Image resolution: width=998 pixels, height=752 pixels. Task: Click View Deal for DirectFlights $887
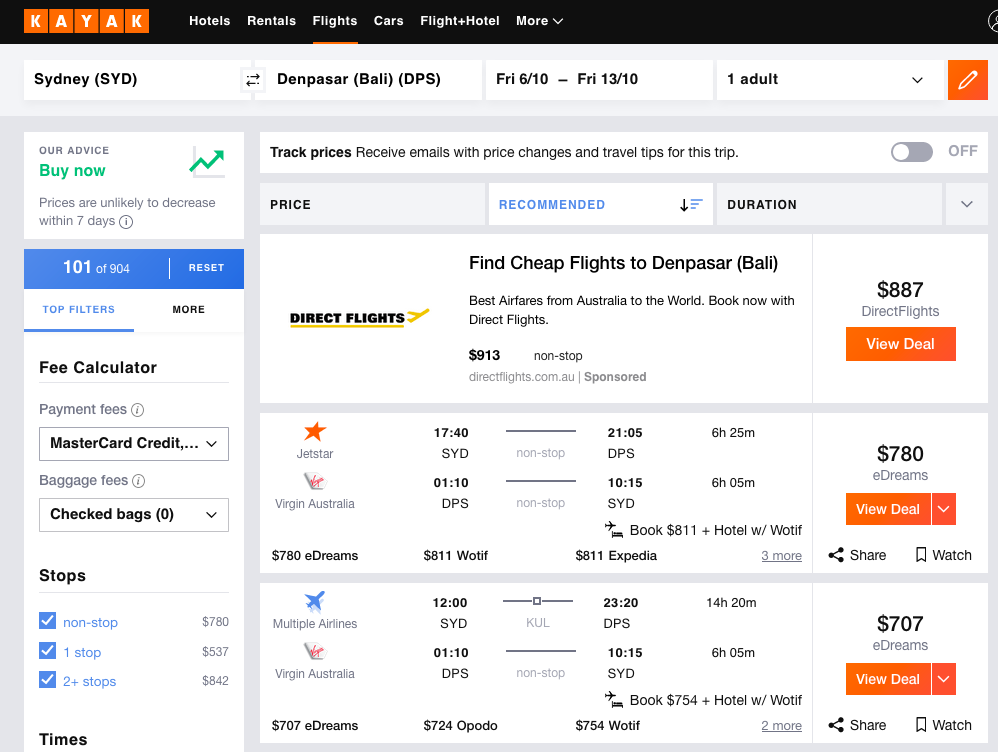[900, 344]
